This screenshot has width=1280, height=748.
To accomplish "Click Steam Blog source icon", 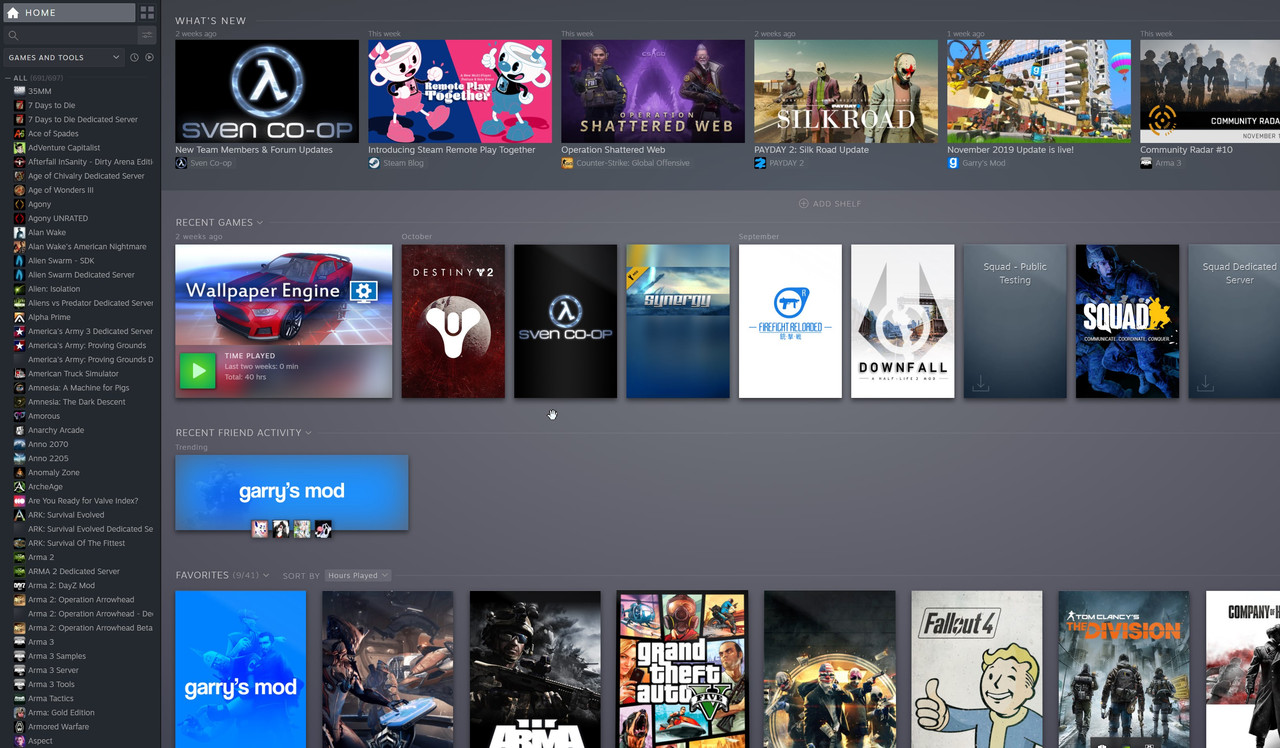I will [374, 163].
